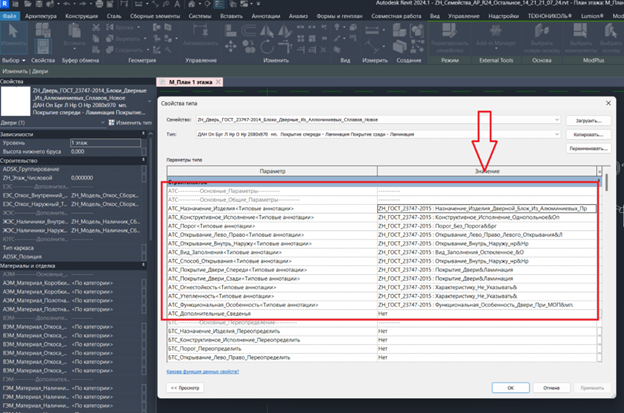Viewport: 624px width, 413px height.
Task: Open the properties help link below the table
Action: click(x=203, y=371)
